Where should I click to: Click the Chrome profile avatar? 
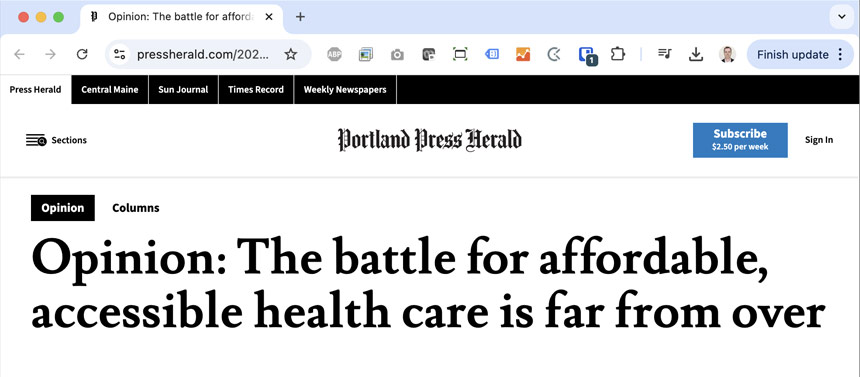point(727,54)
